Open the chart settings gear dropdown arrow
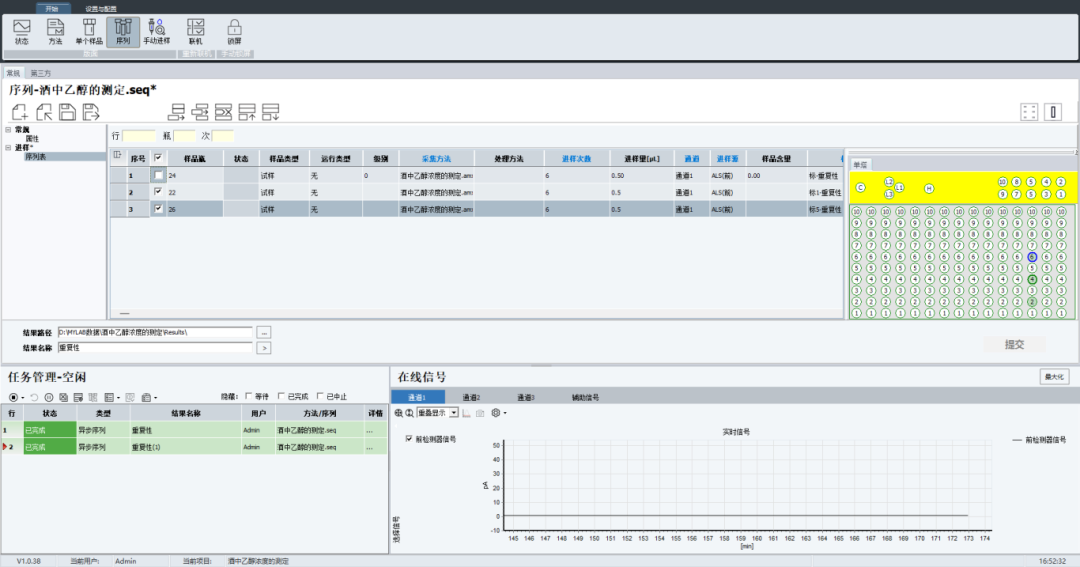This screenshot has width=1080, height=567. pyautogui.click(x=505, y=413)
